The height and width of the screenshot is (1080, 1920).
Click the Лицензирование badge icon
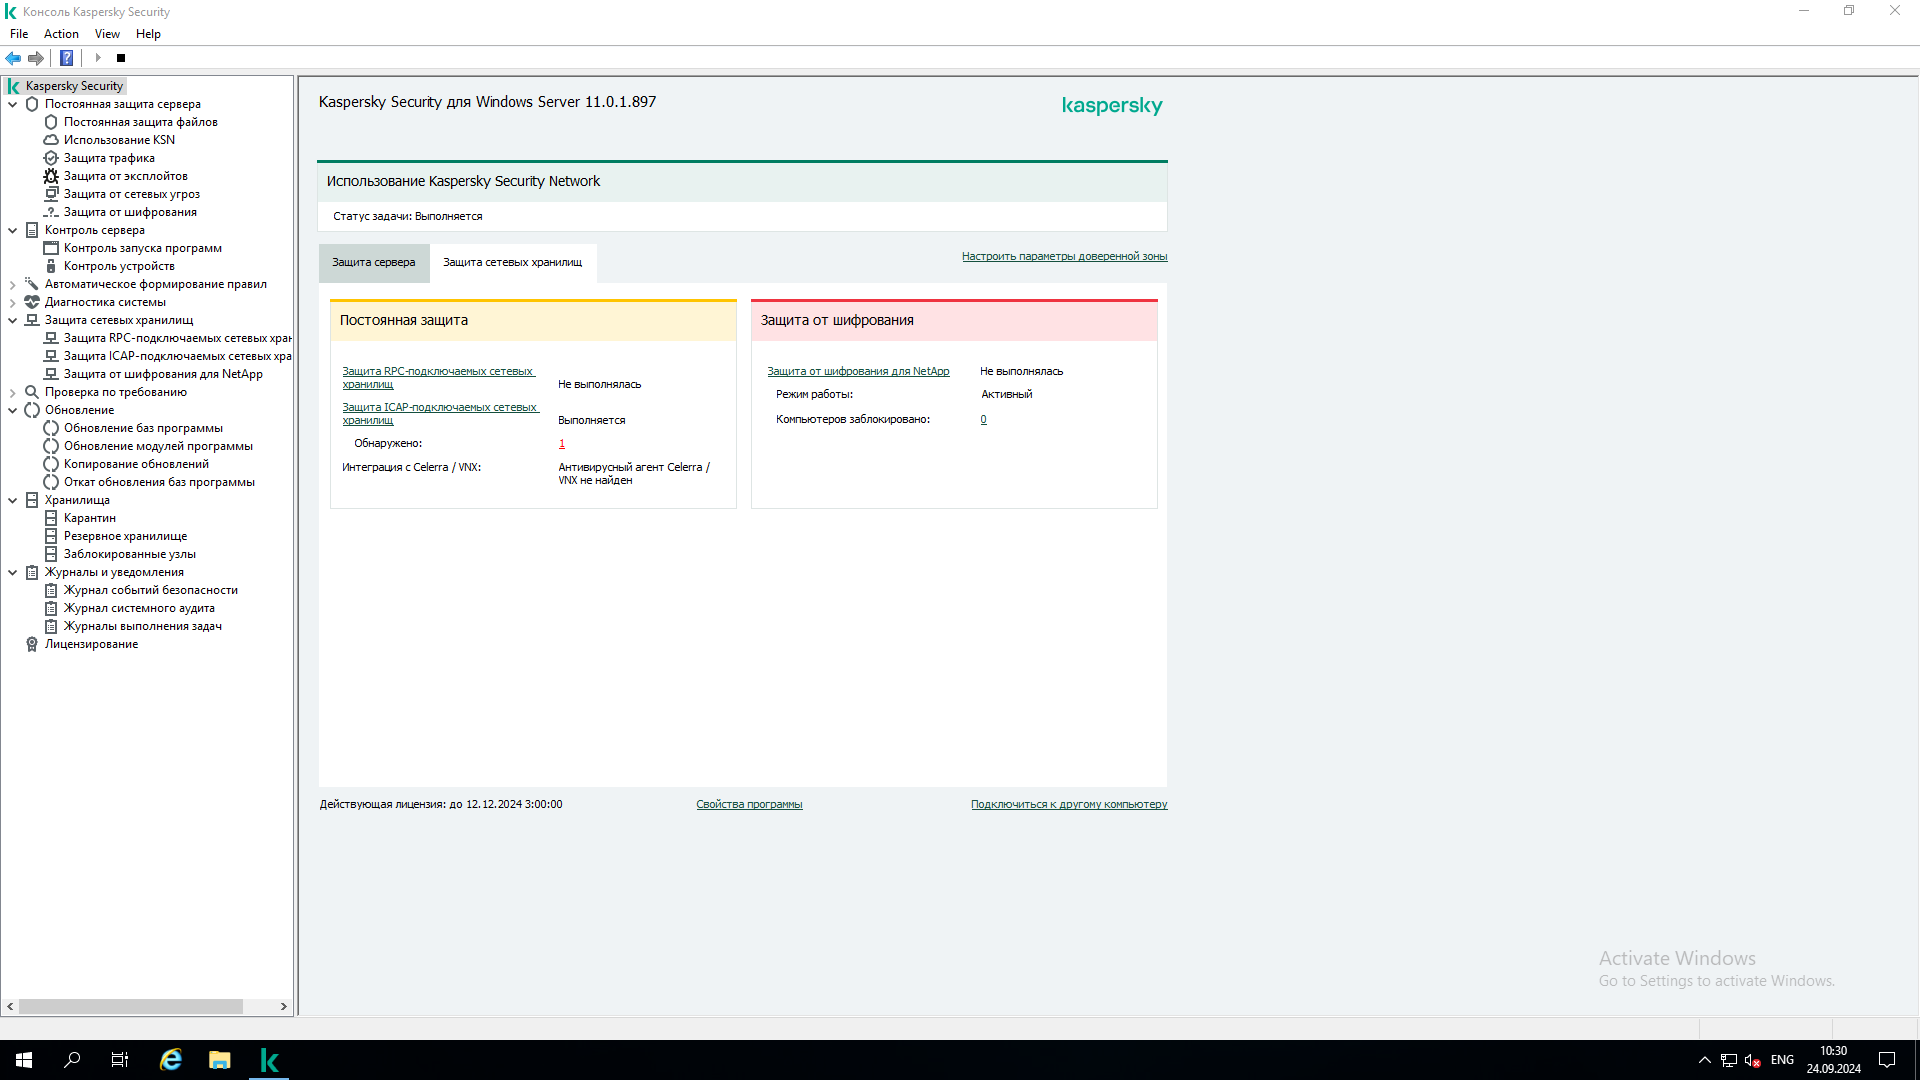click(32, 644)
